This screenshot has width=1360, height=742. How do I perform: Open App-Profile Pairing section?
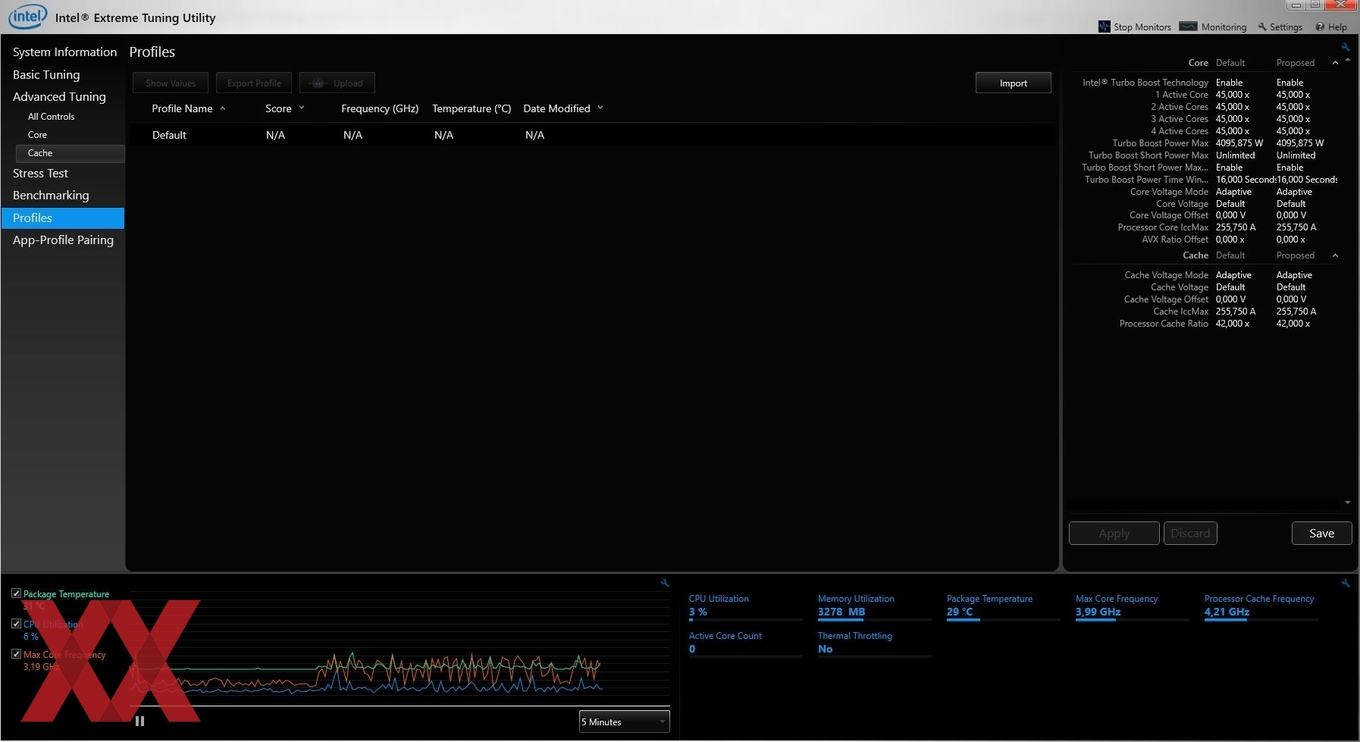coord(64,240)
